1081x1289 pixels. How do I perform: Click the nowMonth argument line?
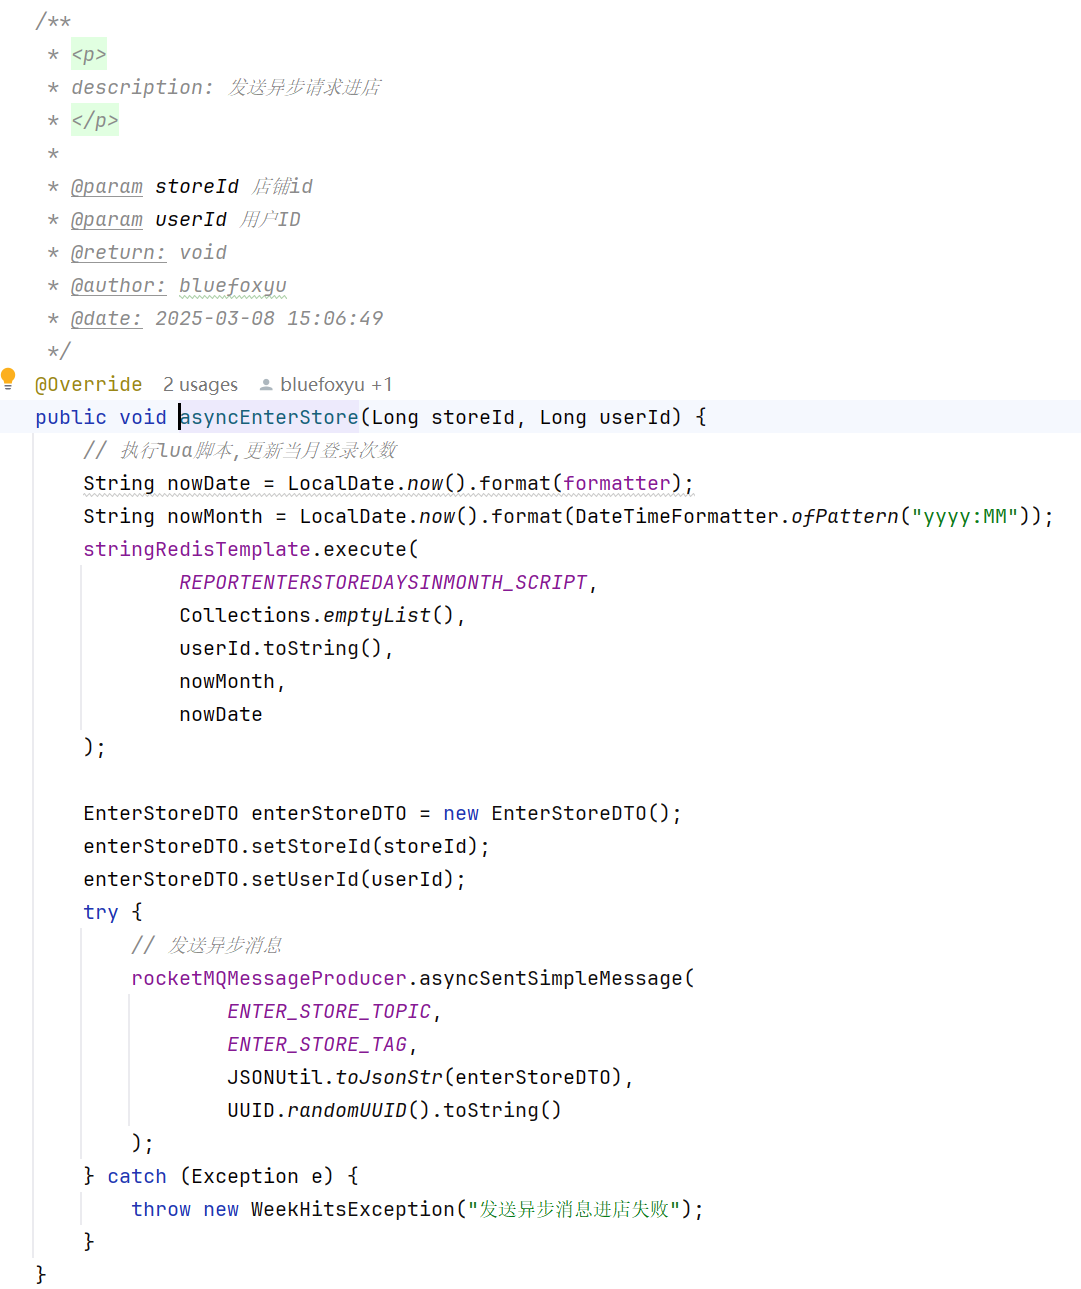tap(227, 682)
